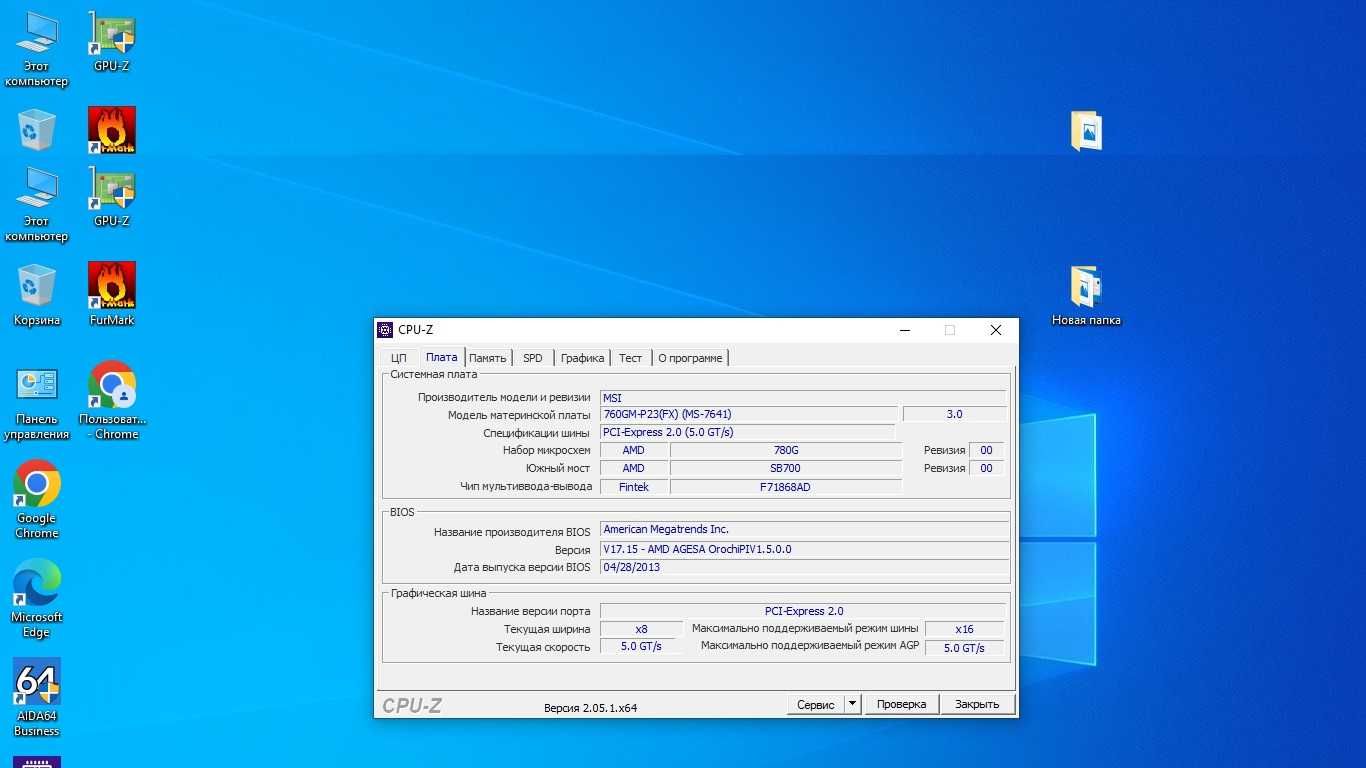Select the F71868AD chip value

[x=786, y=487]
